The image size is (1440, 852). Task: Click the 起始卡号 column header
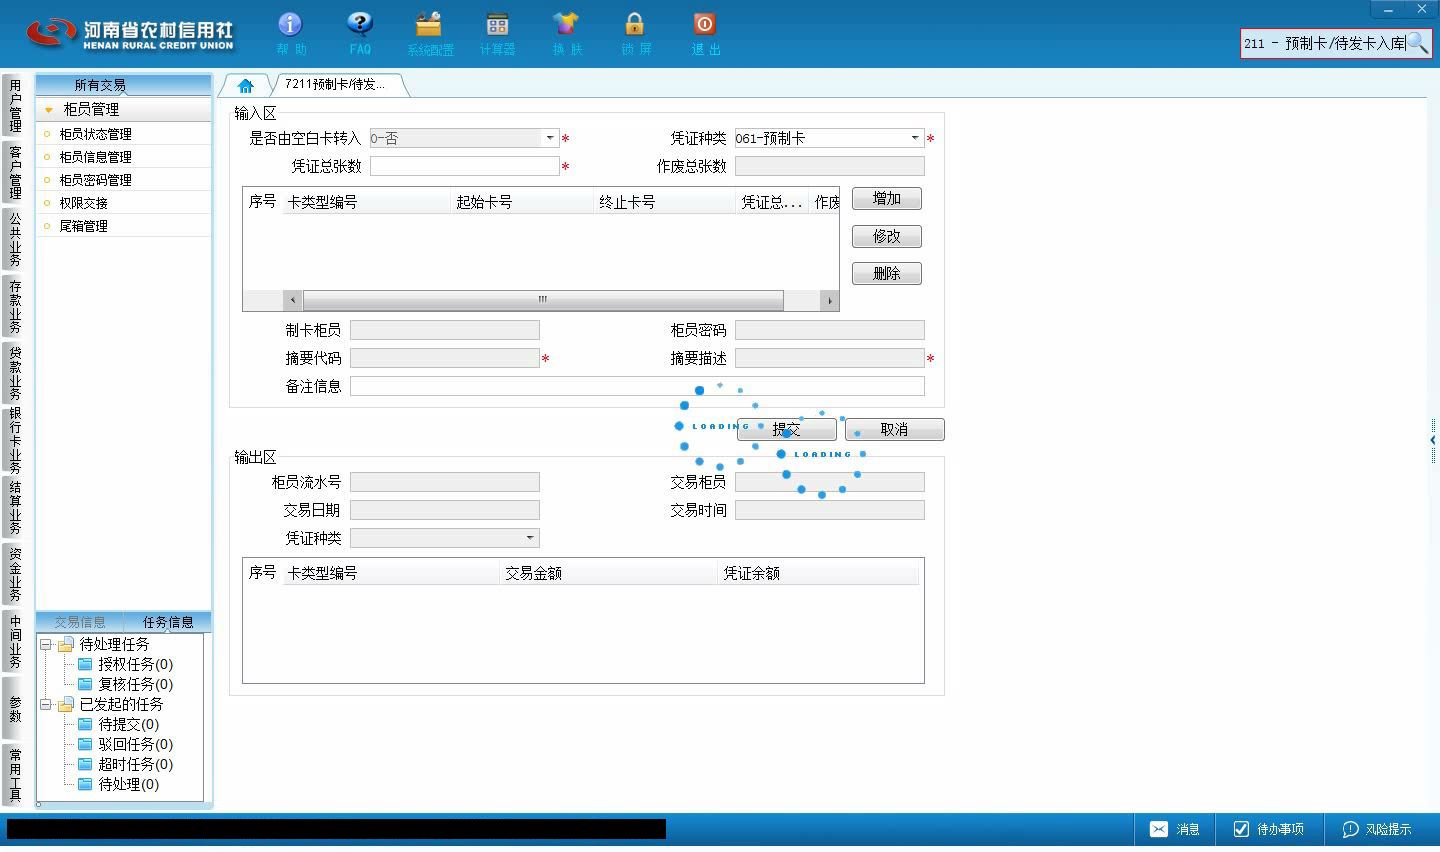pos(523,202)
